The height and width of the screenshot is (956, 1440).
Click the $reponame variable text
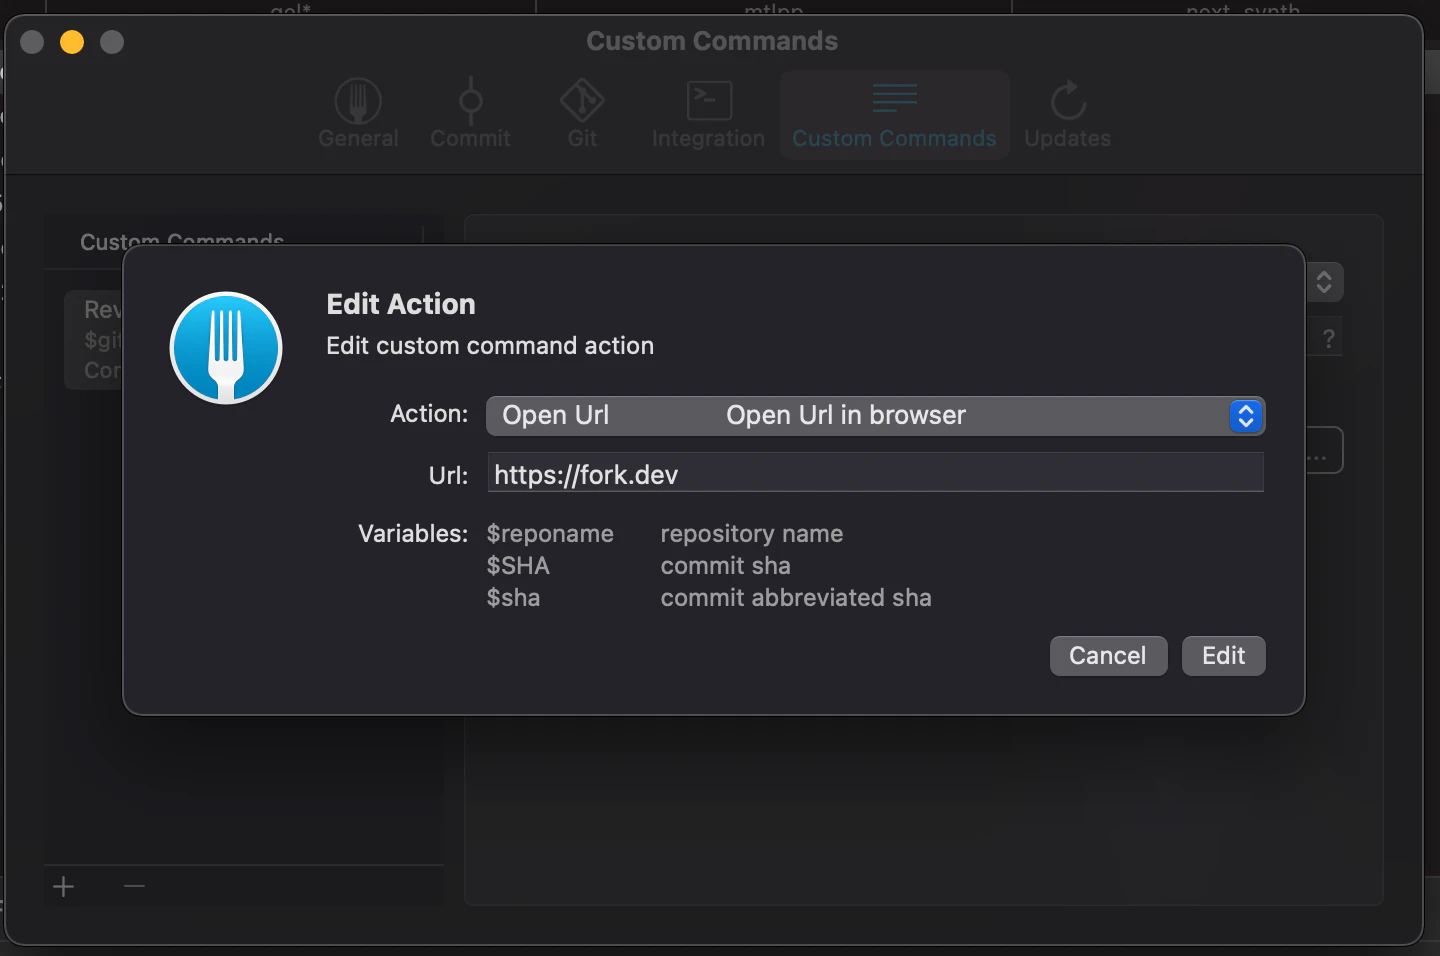coord(550,534)
